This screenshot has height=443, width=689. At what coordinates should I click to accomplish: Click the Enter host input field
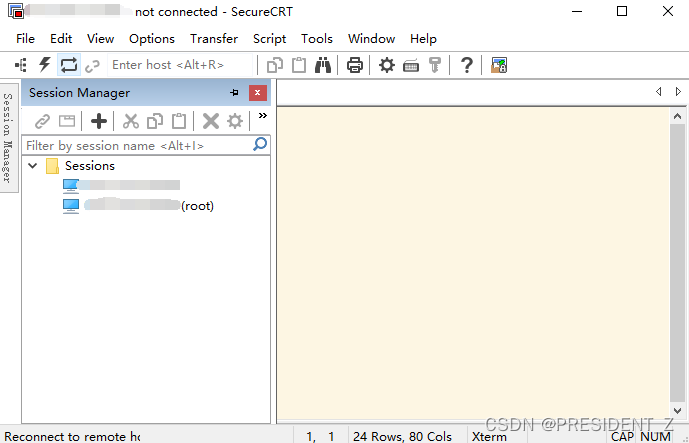coord(180,65)
